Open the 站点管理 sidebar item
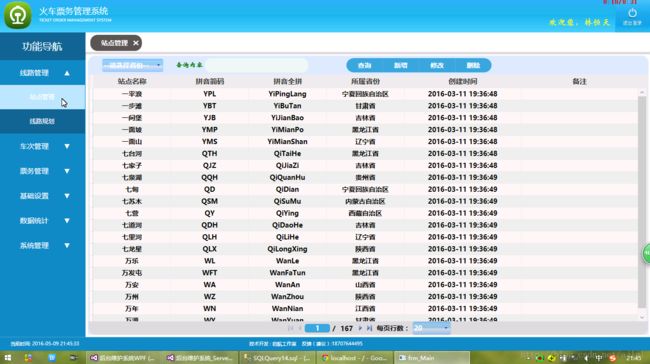This screenshot has width=650, height=364. point(42,97)
